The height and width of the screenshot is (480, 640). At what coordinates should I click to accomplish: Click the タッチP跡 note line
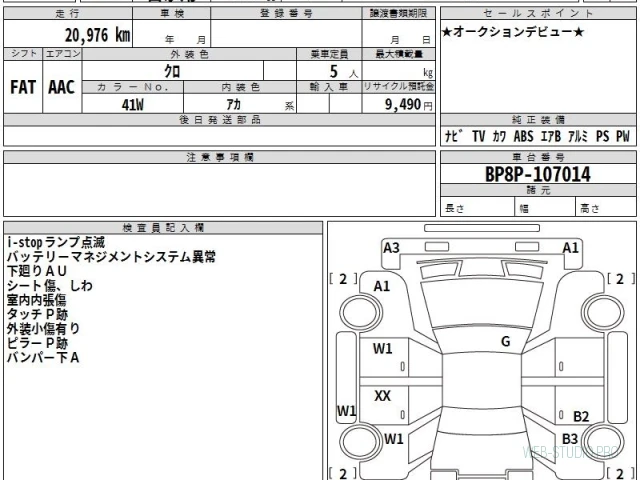click(37, 314)
